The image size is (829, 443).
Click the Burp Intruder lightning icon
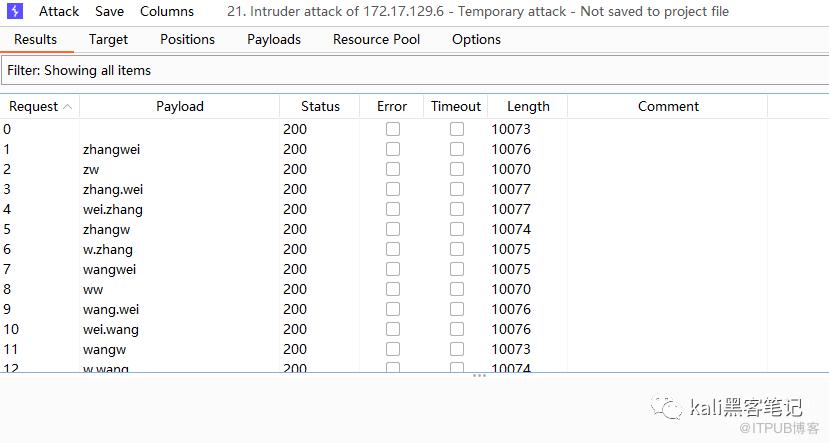point(15,12)
